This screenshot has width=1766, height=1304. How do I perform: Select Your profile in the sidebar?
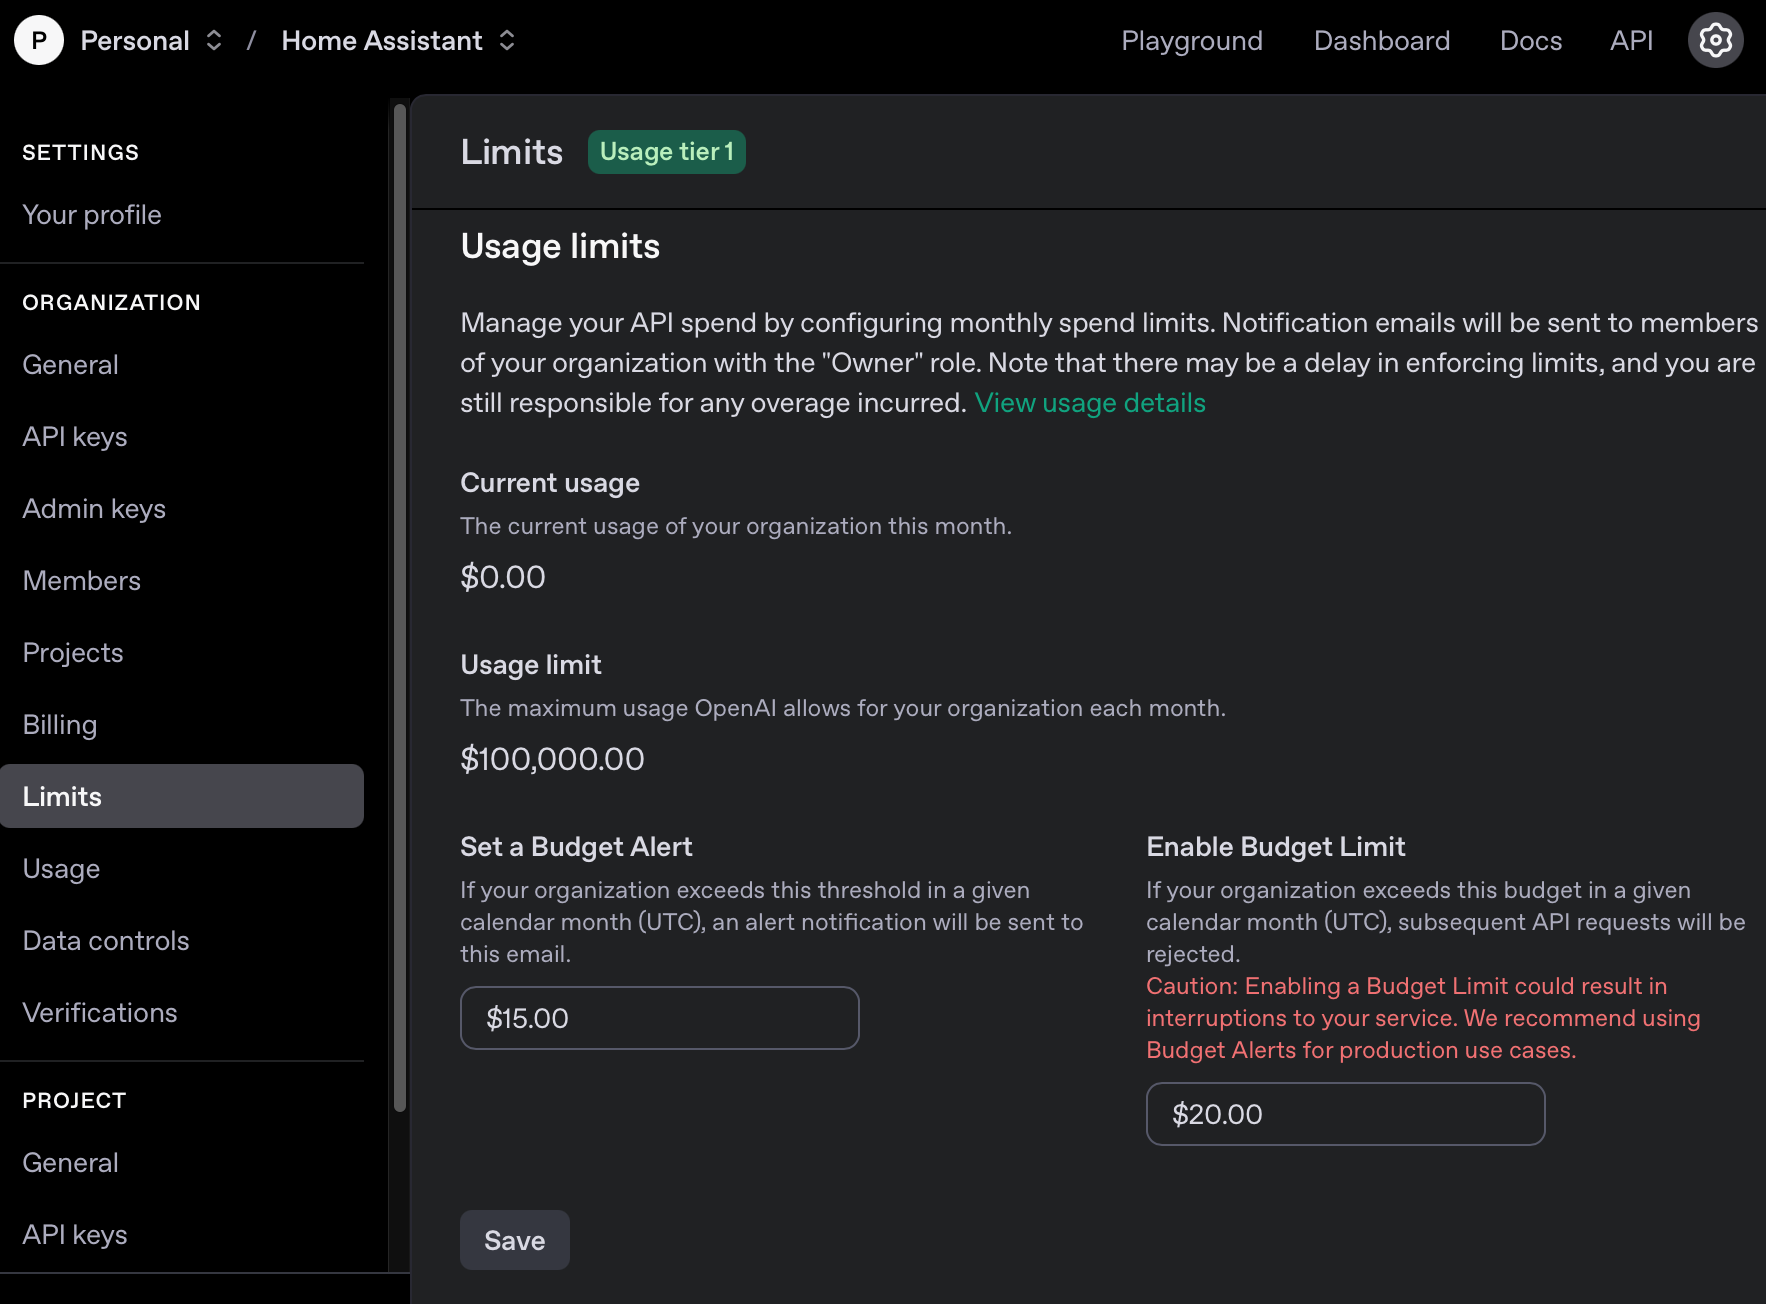click(91, 214)
